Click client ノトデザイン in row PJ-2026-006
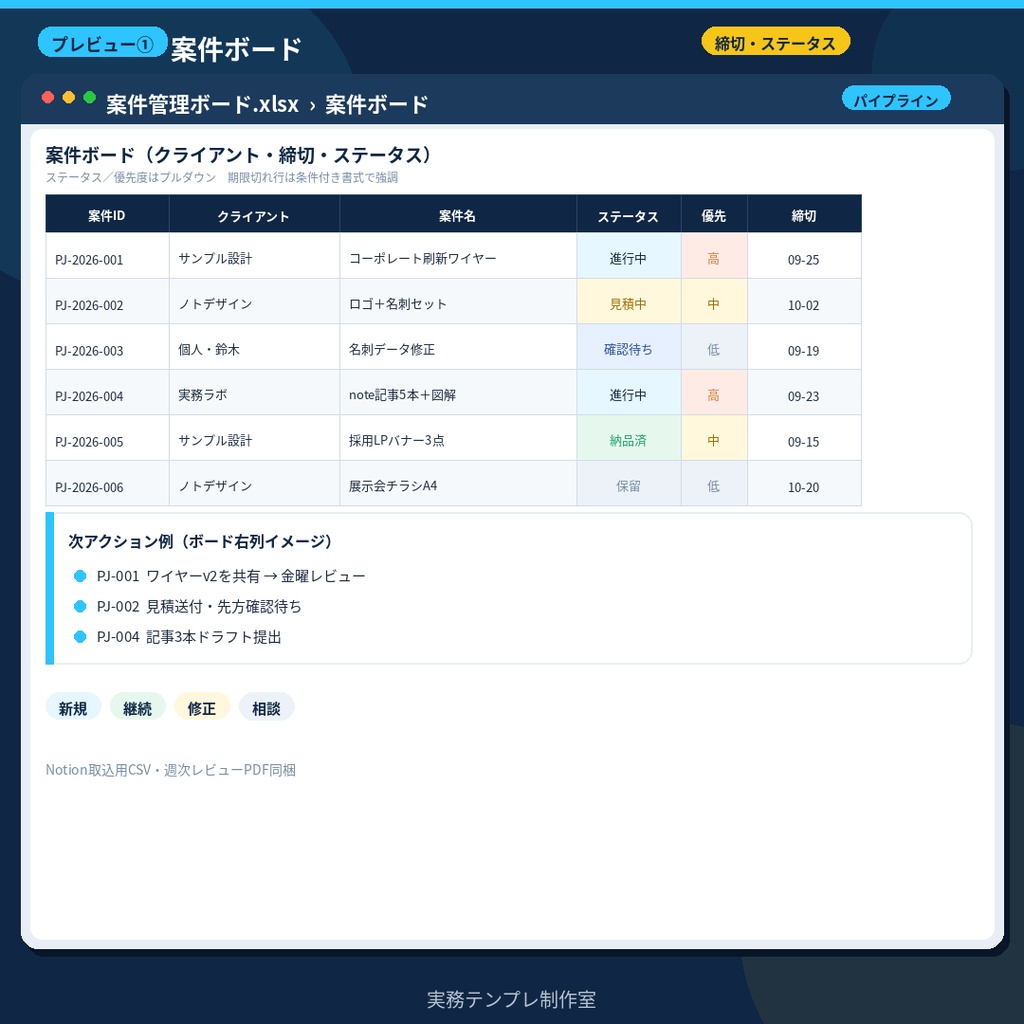The image size is (1024, 1024). 254,483
